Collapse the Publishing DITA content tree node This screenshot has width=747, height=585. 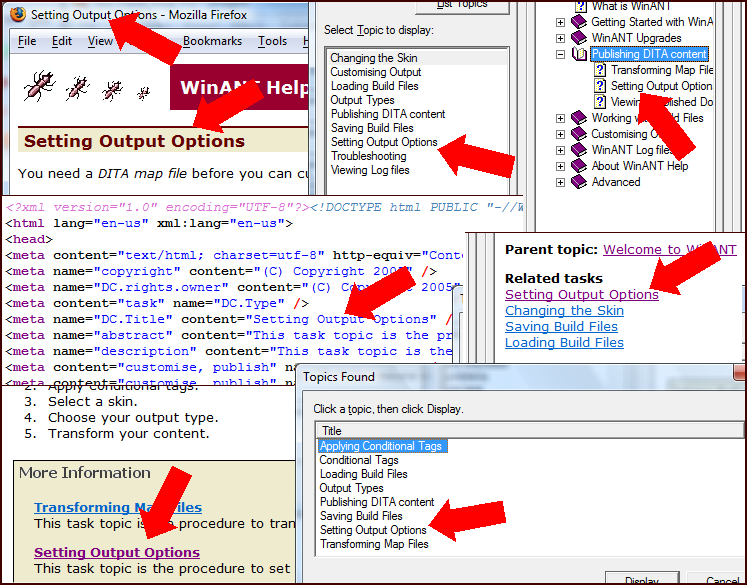pos(560,54)
